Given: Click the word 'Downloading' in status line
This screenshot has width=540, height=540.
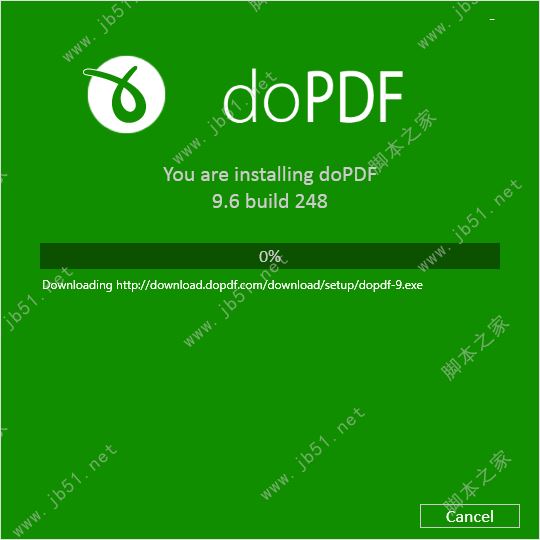Looking at the screenshot, I should point(77,285).
